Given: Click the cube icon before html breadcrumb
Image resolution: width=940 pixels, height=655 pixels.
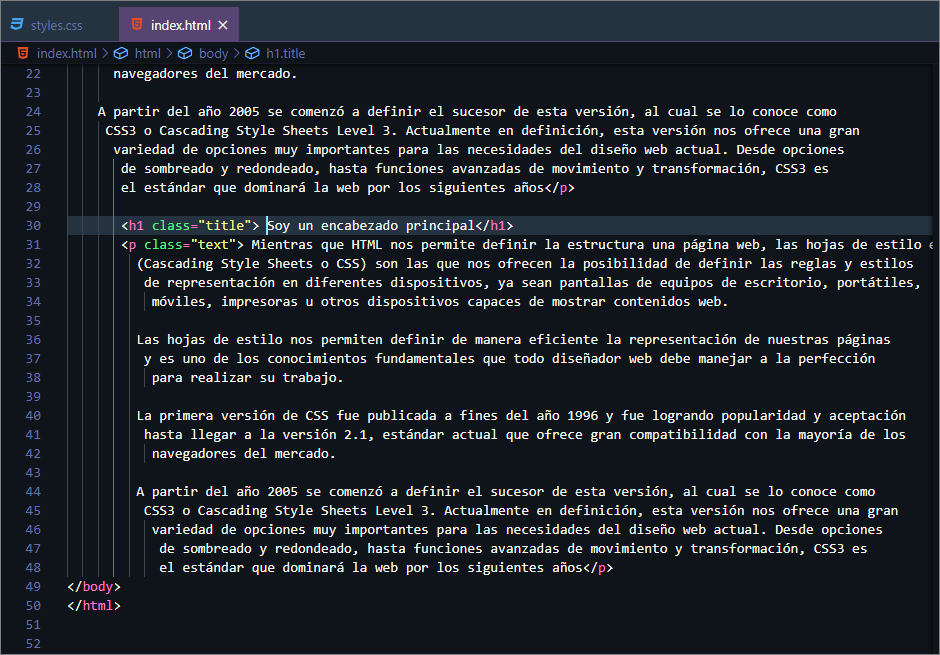Looking at the screenshot, I should point(121,53).
